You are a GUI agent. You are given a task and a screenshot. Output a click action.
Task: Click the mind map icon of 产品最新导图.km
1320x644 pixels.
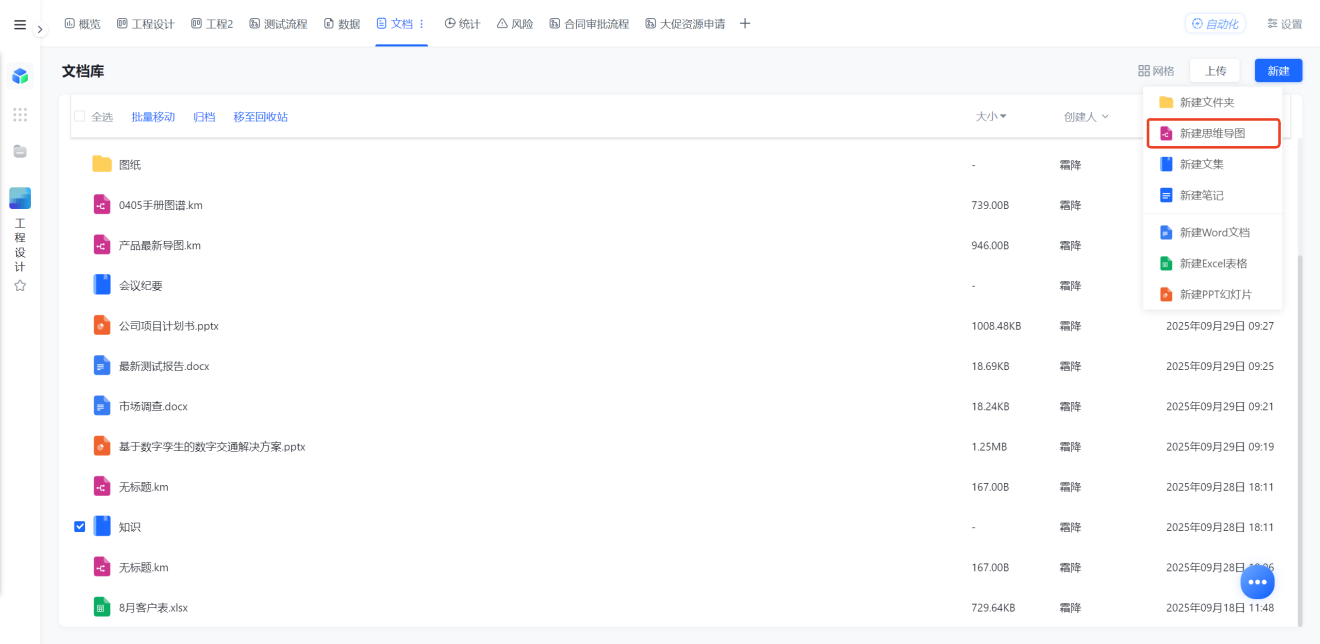[x=101, y=245]
